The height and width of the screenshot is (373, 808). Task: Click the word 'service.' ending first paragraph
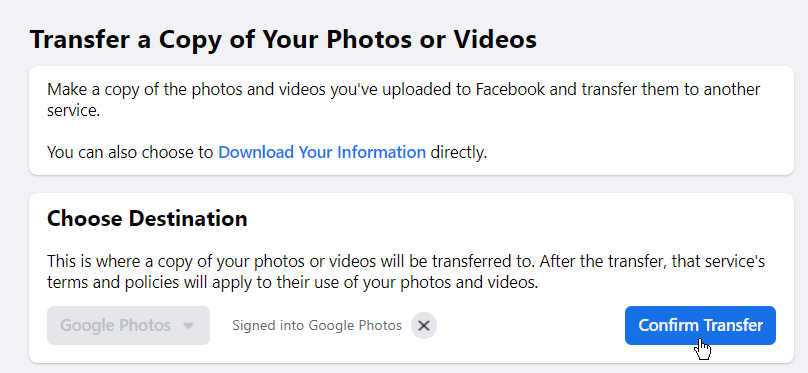tap(73, 111)
